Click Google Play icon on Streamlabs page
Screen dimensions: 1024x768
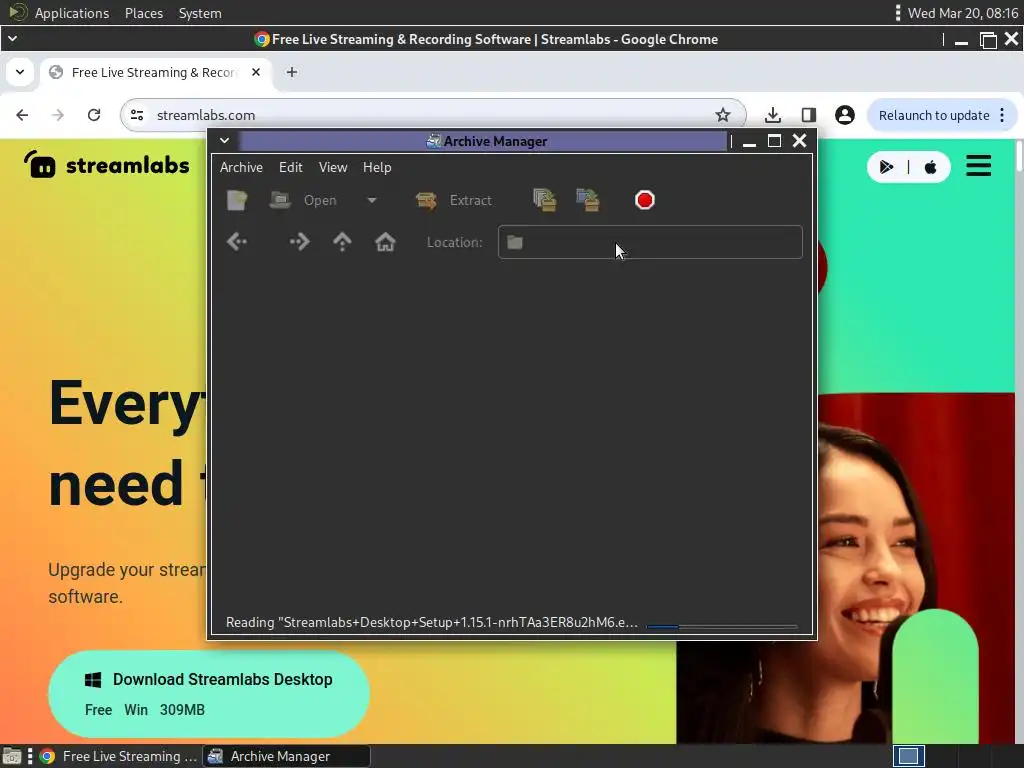886,167
